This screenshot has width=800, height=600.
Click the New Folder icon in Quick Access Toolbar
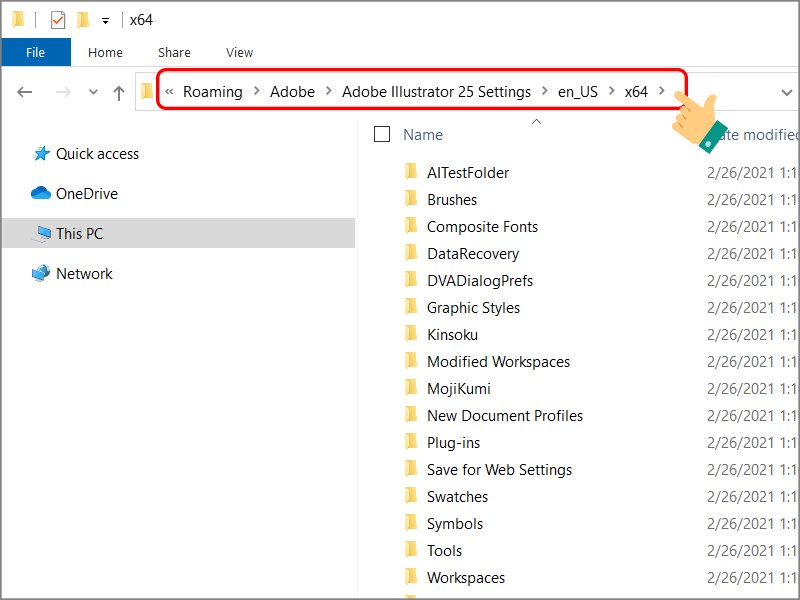point(85,18)
